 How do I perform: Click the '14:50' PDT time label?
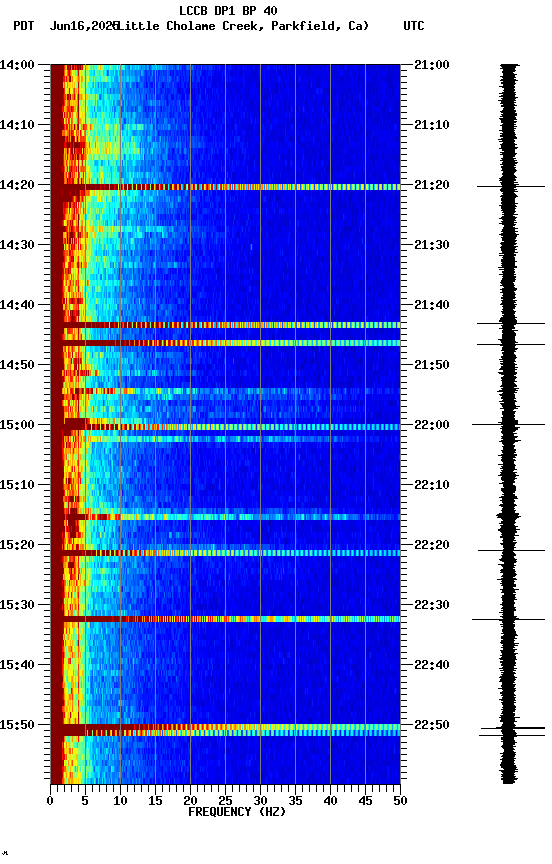coord(17,365)
